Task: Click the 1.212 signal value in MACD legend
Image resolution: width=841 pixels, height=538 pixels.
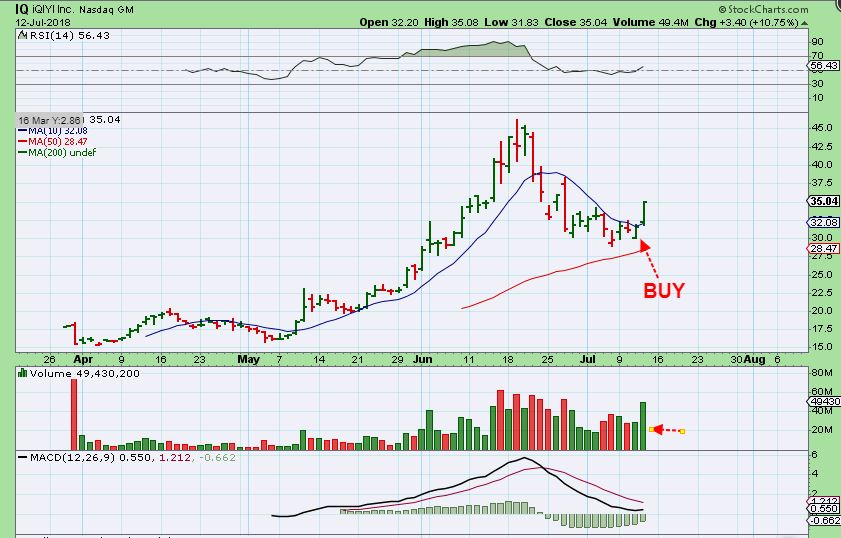Action: pyautogui.click(x=175, y=458)
